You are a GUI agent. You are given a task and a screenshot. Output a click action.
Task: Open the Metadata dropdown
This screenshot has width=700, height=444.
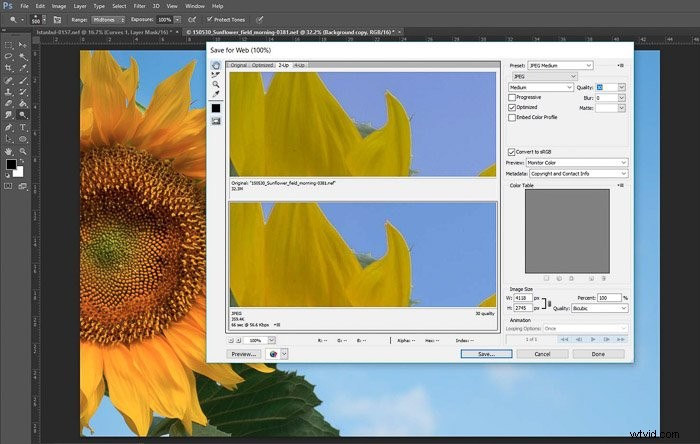click(x=579, y=174)
